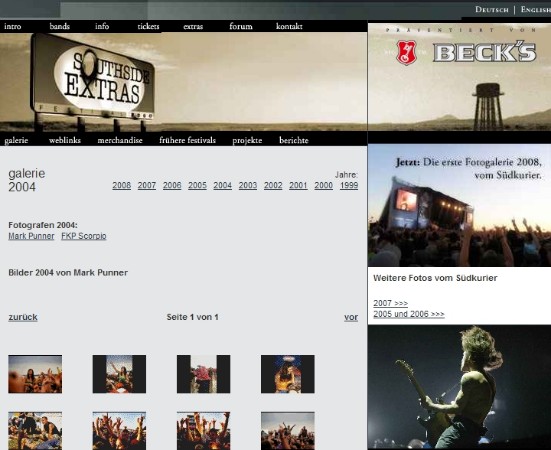Open fourth thumbnail in first gallery row
The height and width of the screenshot is (450, 551).
(288, 374)
